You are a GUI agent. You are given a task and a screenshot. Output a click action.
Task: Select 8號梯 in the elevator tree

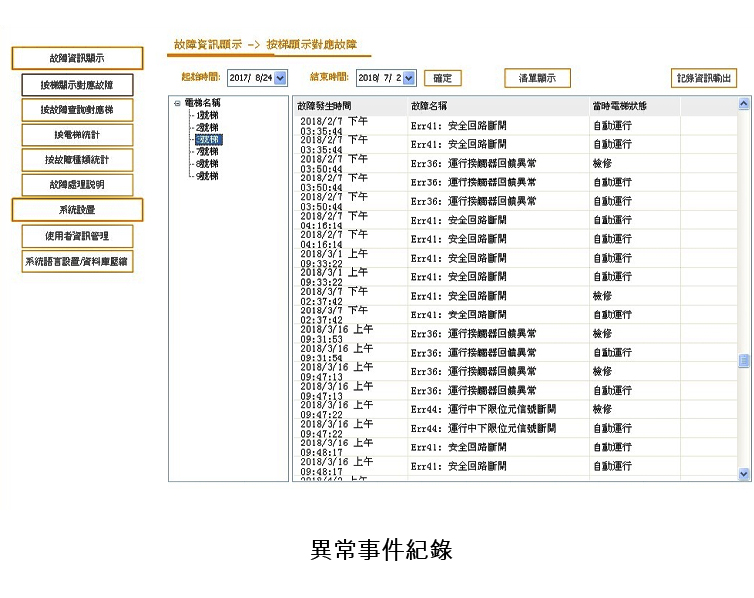click(x=207, y=163)
